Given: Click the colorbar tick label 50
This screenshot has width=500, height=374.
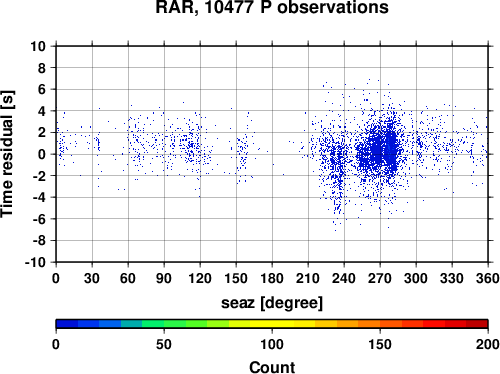Looking at the screenshot, I should click(x=164, y=344).
